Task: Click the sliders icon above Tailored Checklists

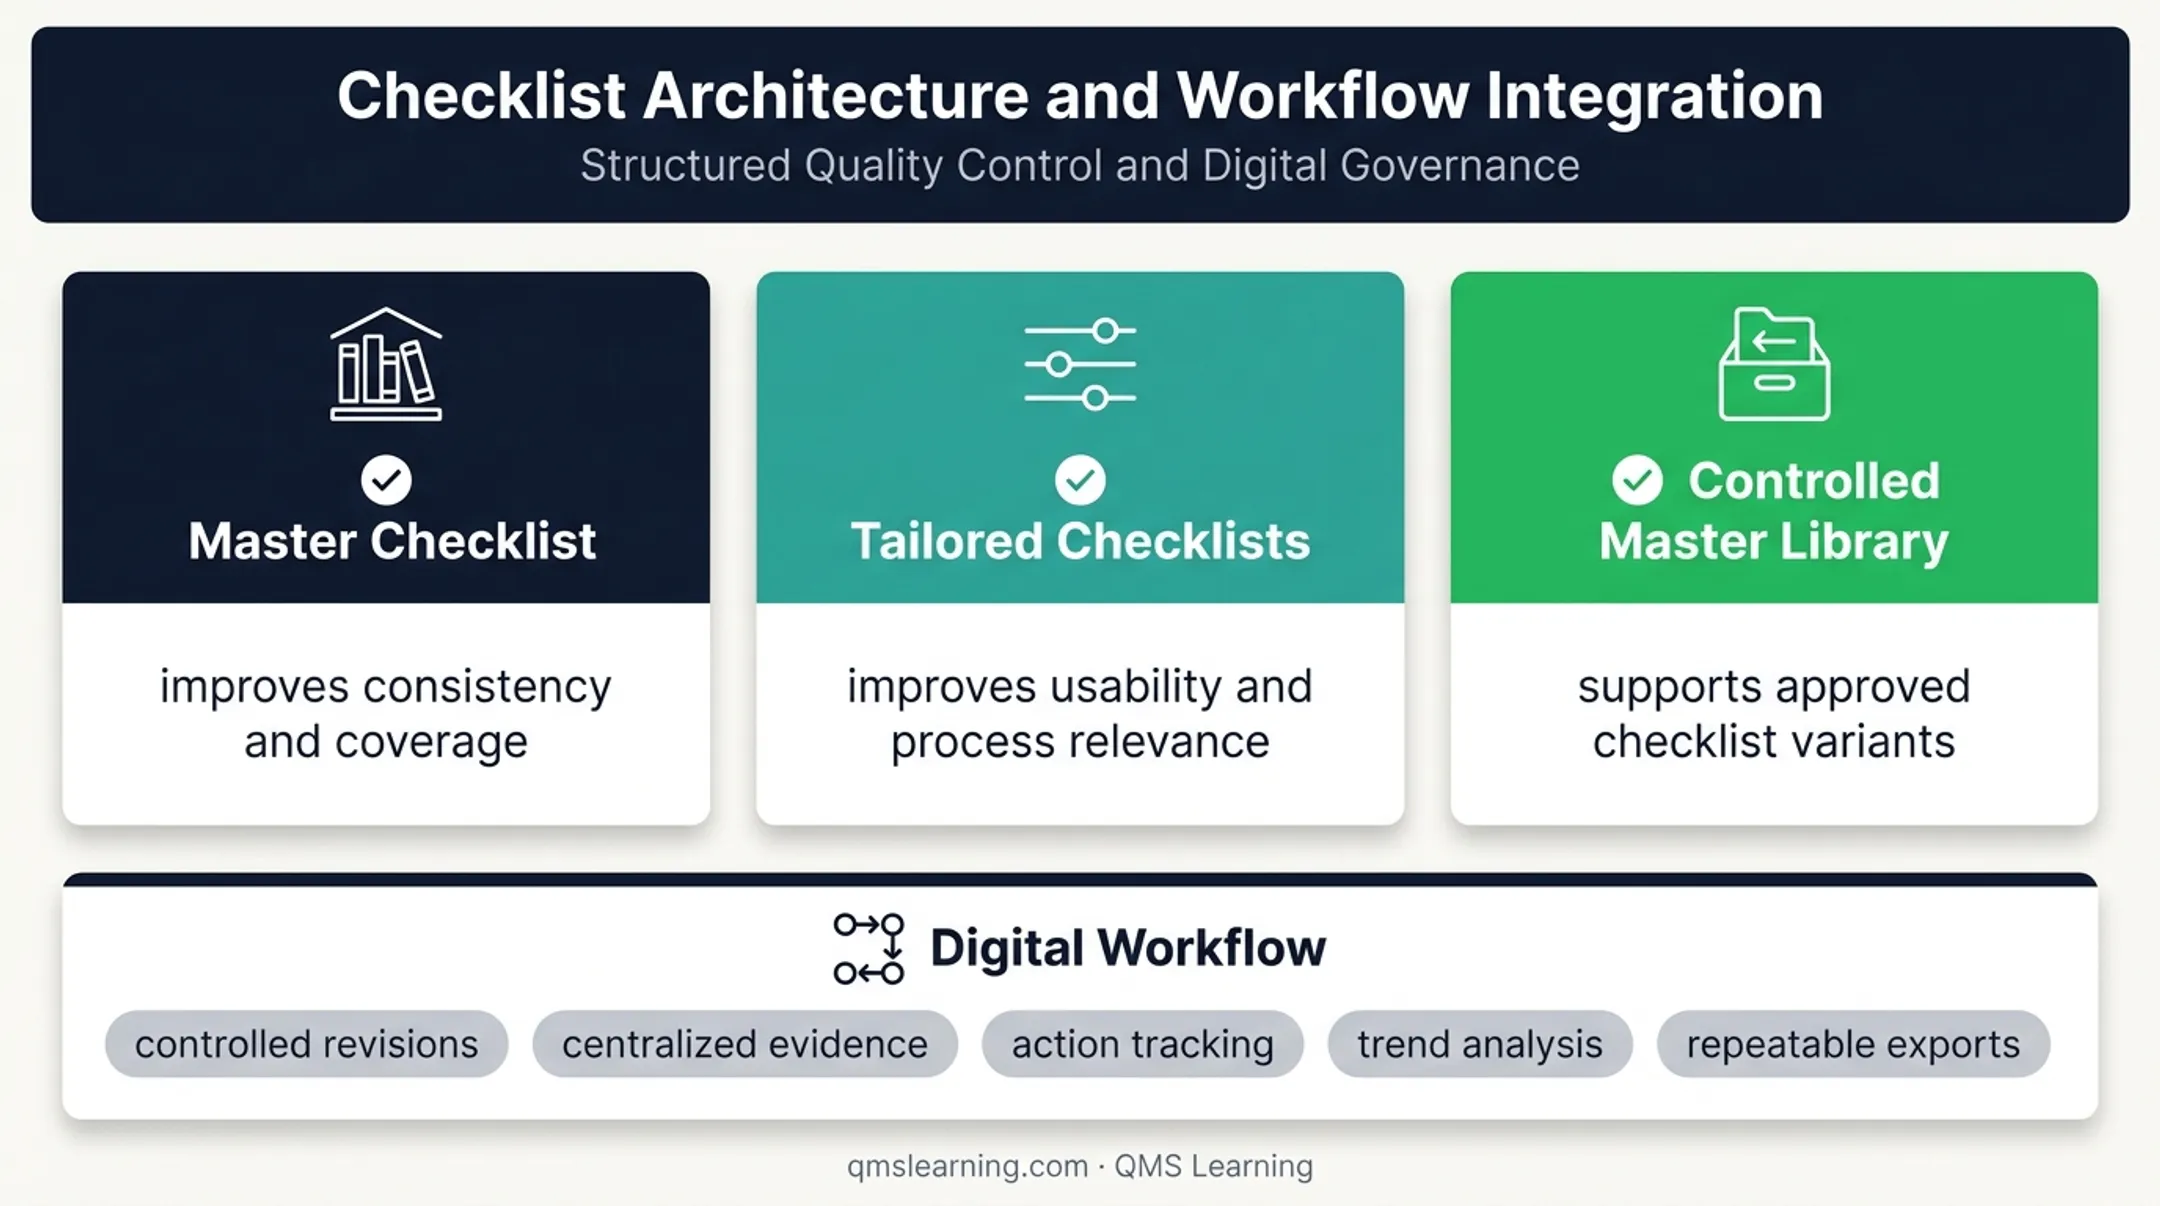Action: coord(1080,364)
